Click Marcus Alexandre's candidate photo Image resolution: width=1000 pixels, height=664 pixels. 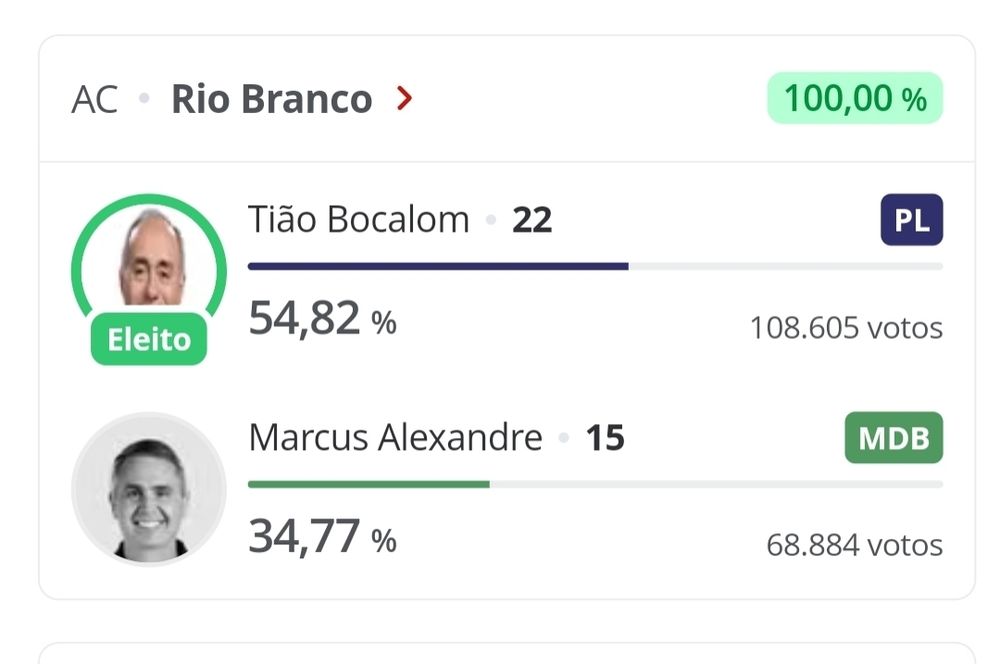pyautogui.click(x=149, y=489)
